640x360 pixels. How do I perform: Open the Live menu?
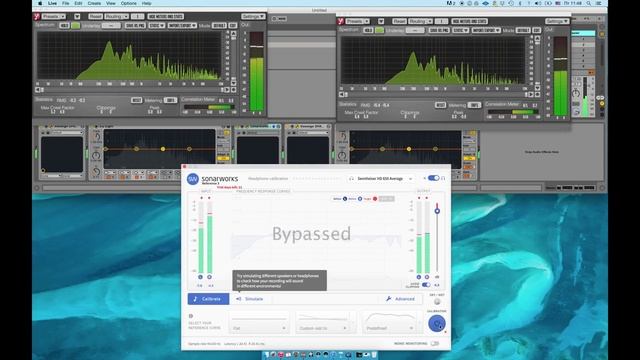pos(53,3)
